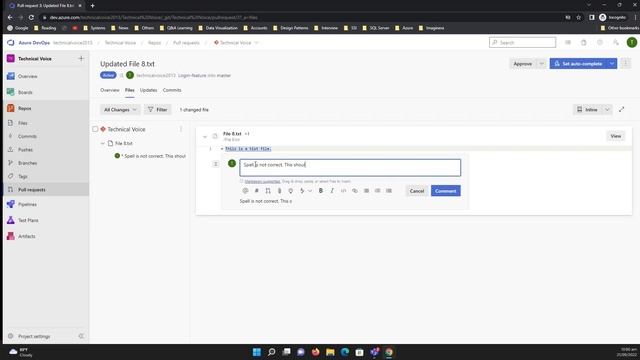The image size is (640, 360).
Task: Open Artifacts in the sidebar
Action: pyautogui.click(x=46, y=236)
